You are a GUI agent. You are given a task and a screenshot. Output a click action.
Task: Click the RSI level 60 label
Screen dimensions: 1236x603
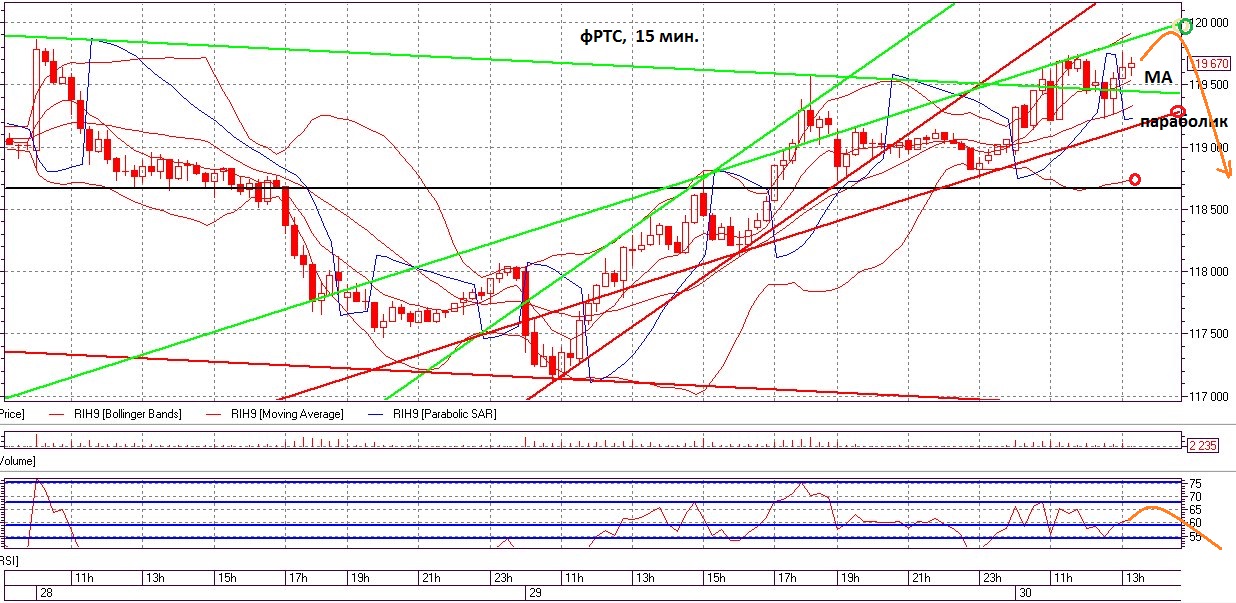pyautogui.click(x=1194, y=523)
